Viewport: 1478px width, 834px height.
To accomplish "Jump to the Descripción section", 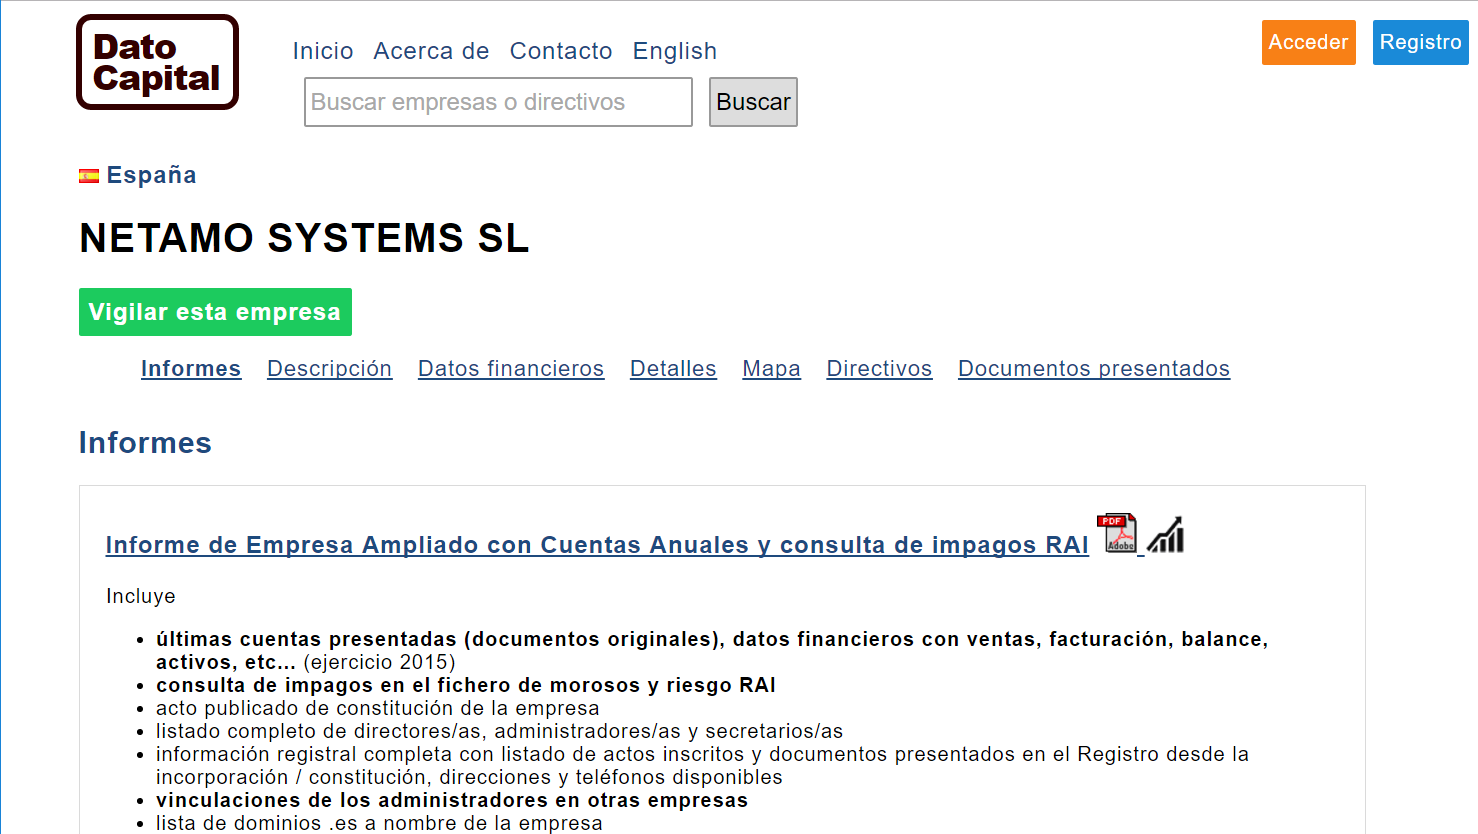I will click(329, 369).
